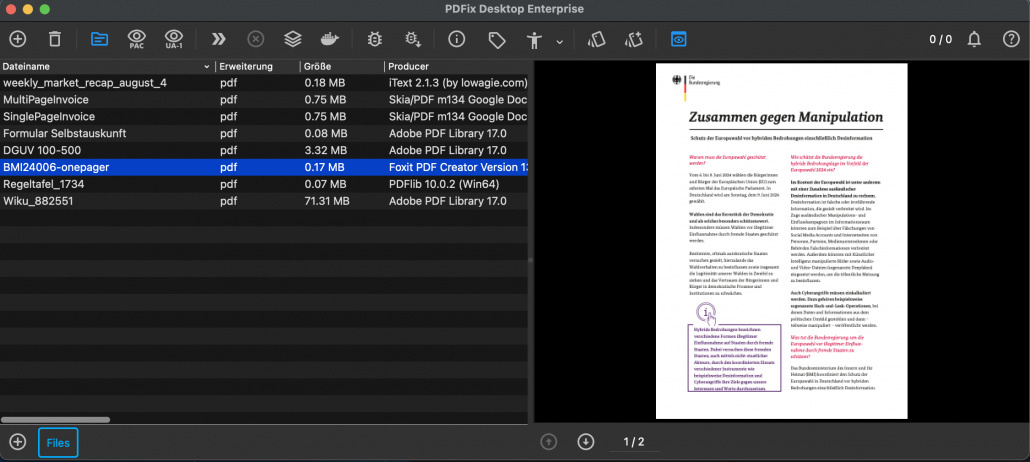
Task: Click the layers stack icon
Action: [292, 39]
